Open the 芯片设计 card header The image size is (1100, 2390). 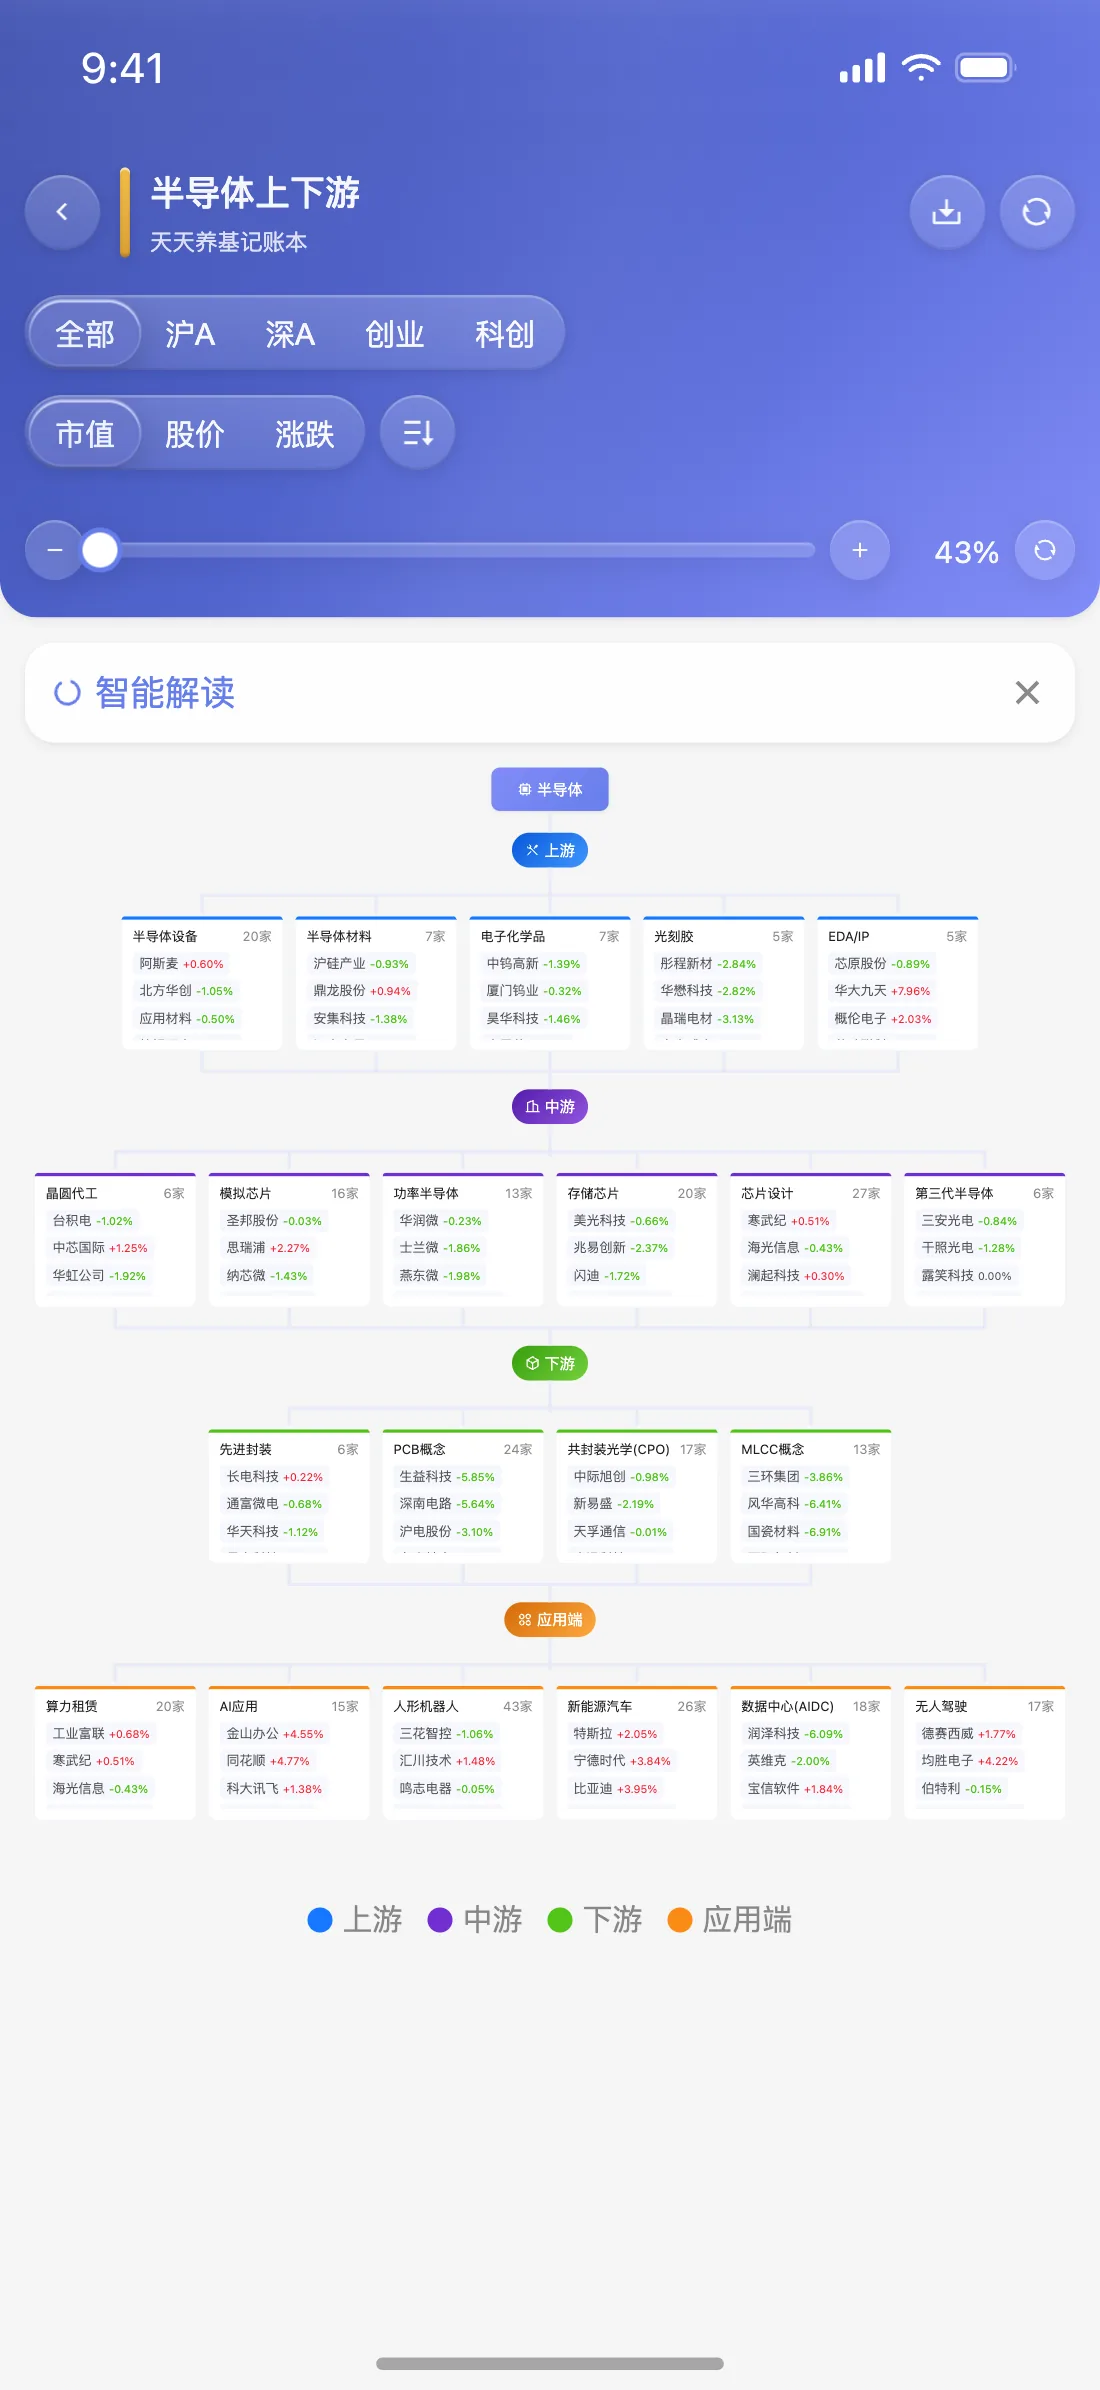click(x=811, y=1193)
